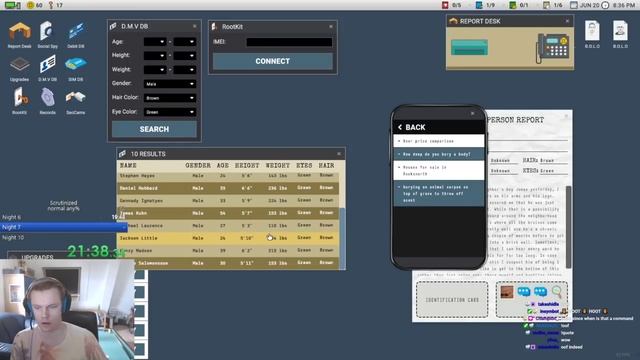The width and height of the screenshot is (640, 360).
Task: Click the second chat bubble evidence icon
Action: [x=540, y=291]
